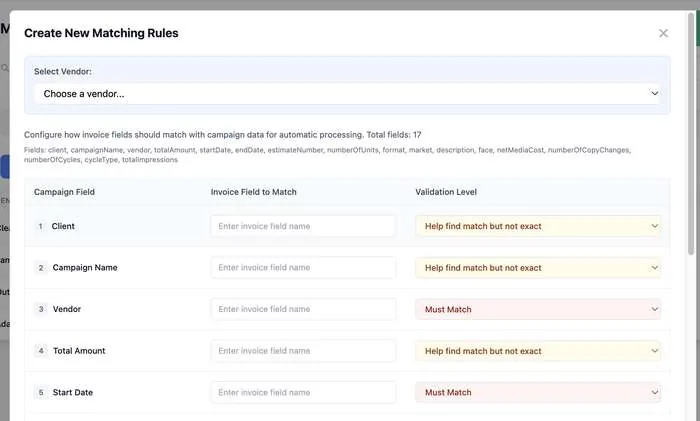Image resolution: width=700 pixels, height=421 pixels.
Task: Click the Fields list text starting with client
Action: (327, 154)
